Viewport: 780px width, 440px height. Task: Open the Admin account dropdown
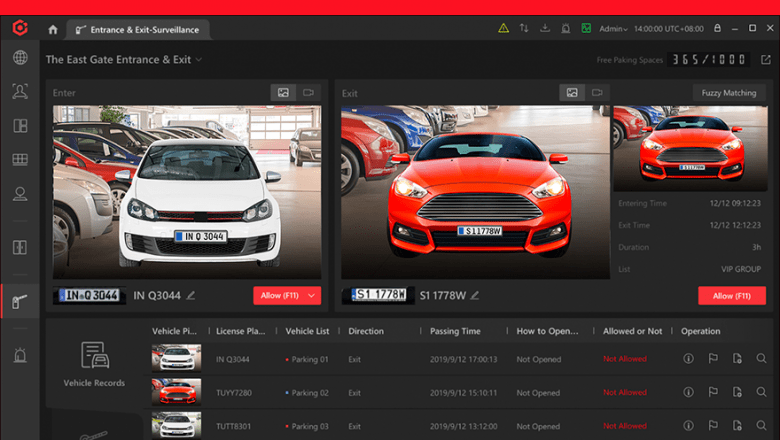coord(613,29)
